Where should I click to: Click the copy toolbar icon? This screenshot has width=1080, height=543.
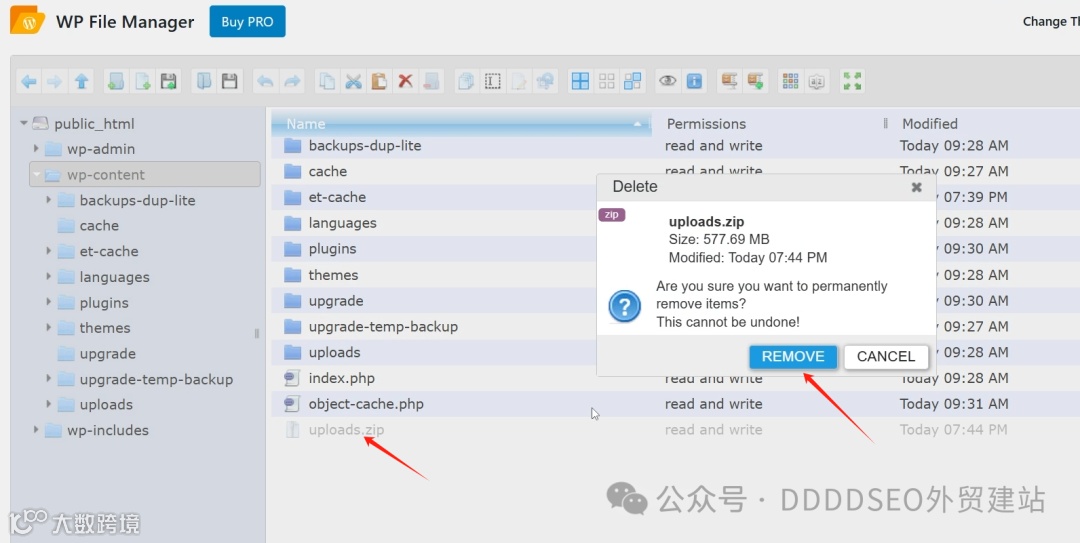pos(327,81)
